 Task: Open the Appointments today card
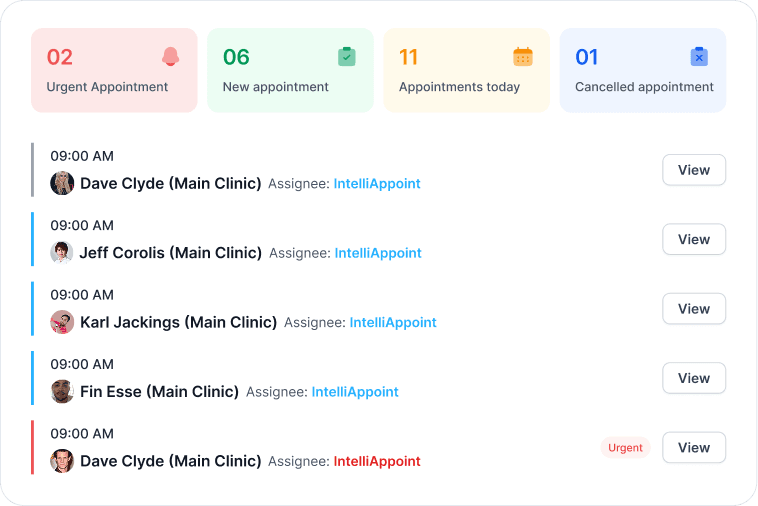[466, 71]
